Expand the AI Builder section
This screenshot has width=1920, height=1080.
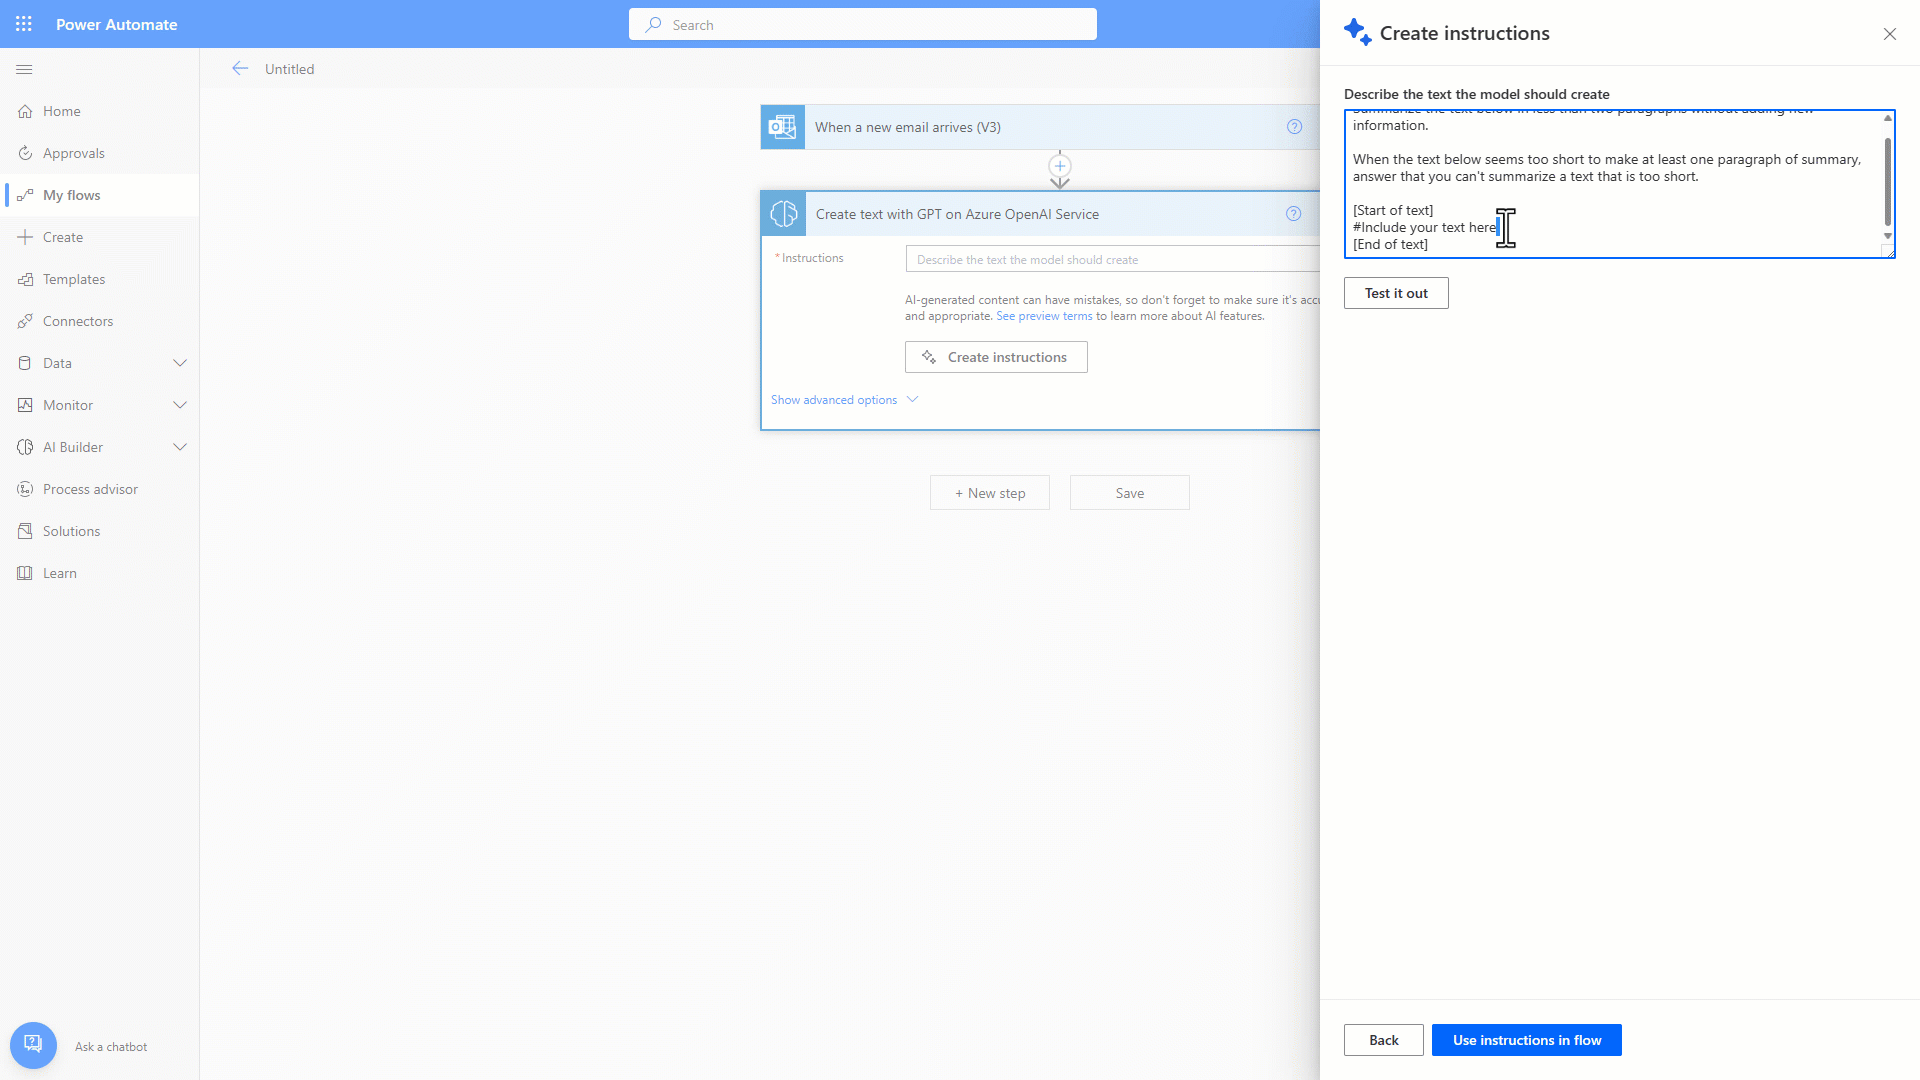coord(180,447)
